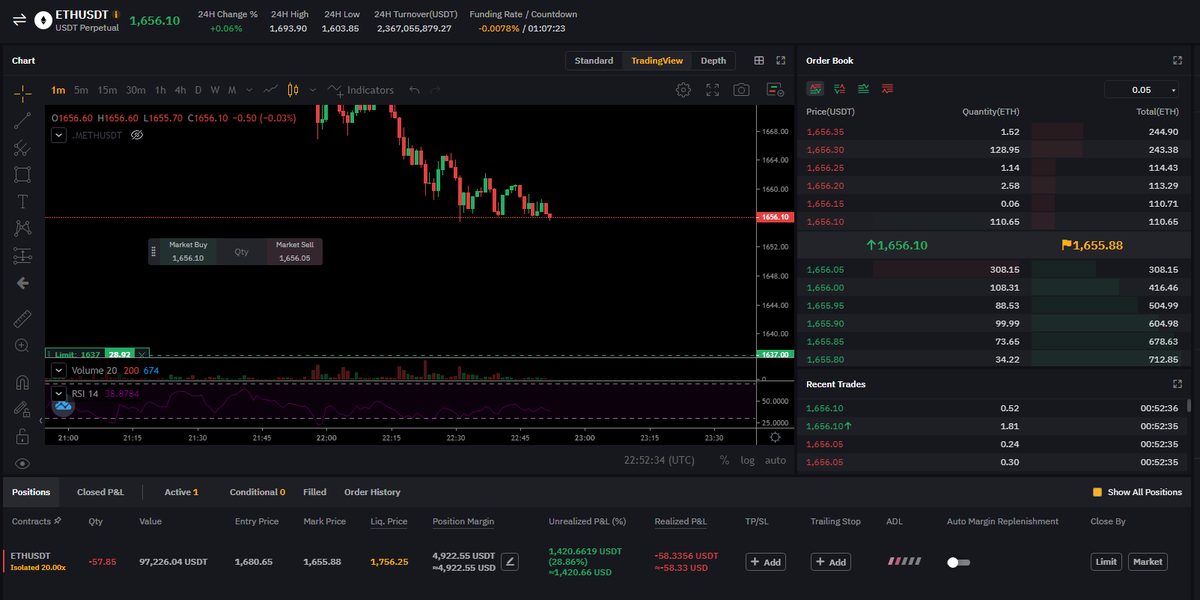Open the Closed P&L tab

pos(100,492)
